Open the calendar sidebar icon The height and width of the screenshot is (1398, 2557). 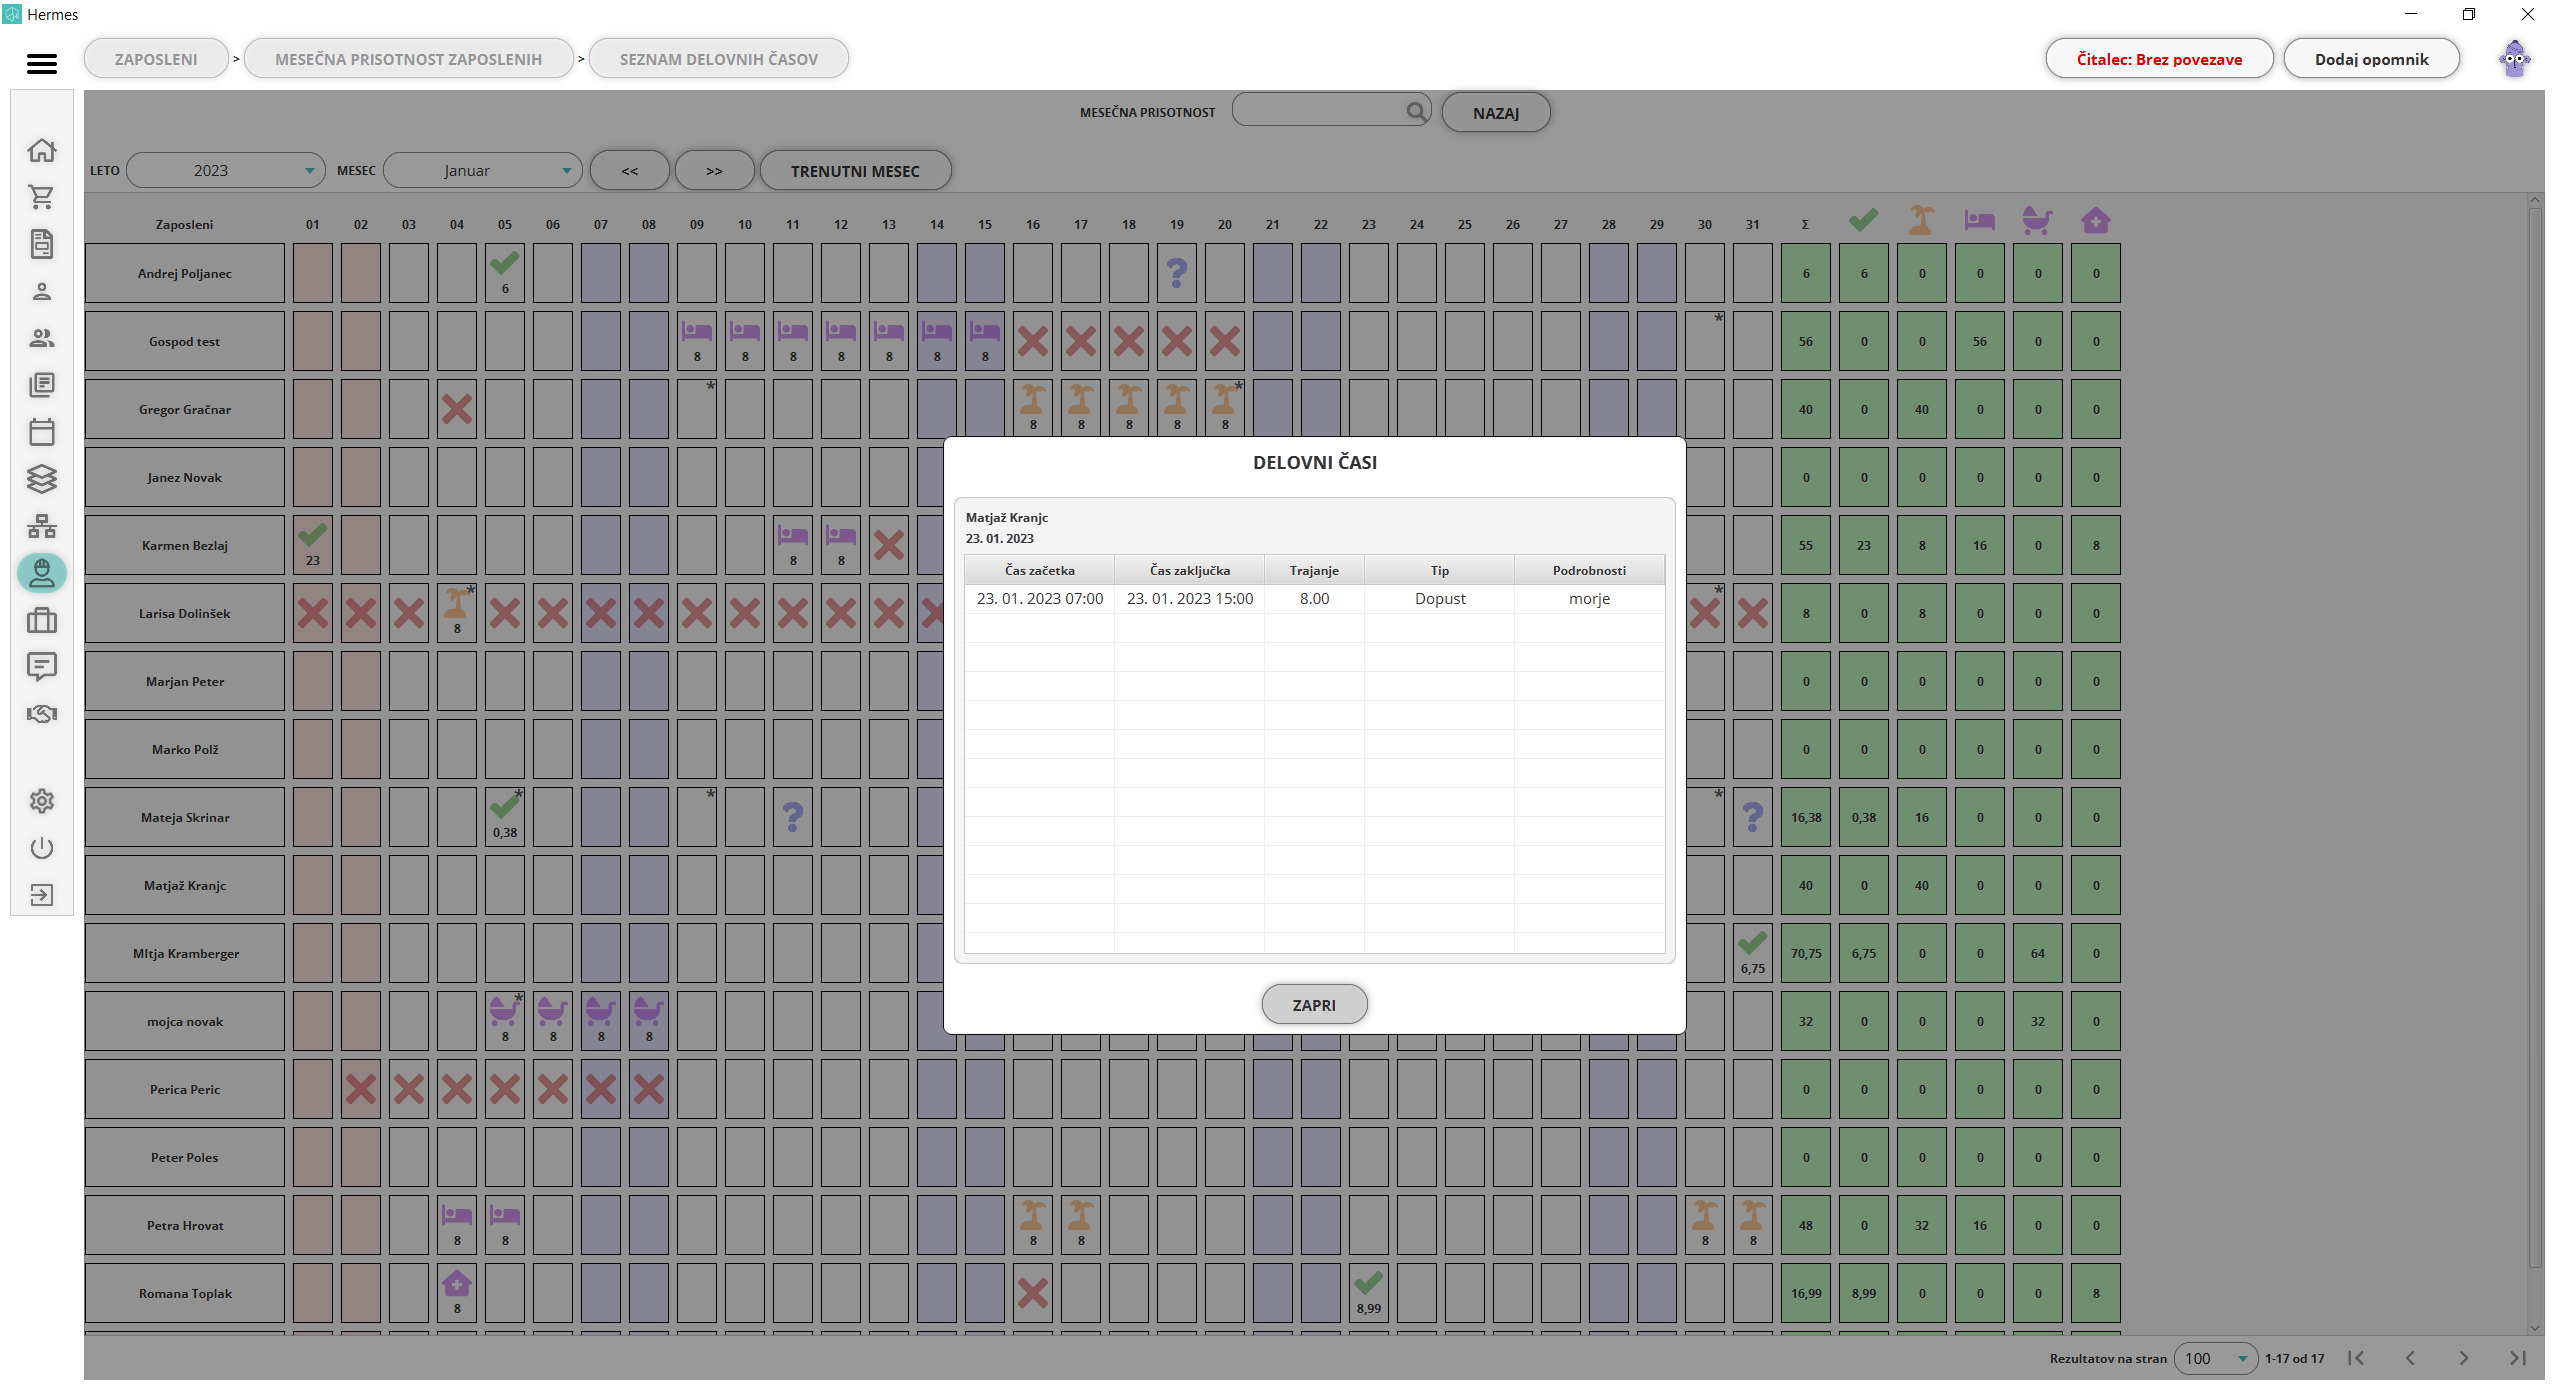coord(41,432)
